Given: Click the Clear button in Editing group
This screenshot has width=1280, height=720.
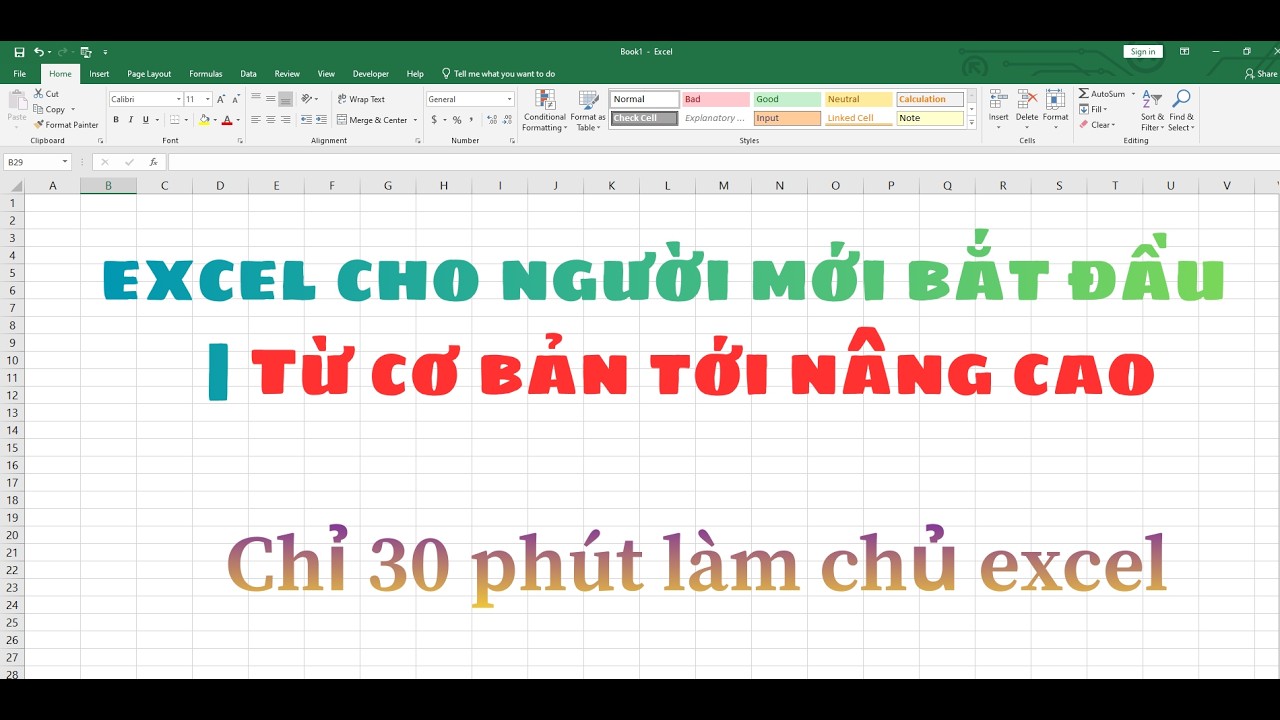Looking at the screenshot, I should 1097,125.
